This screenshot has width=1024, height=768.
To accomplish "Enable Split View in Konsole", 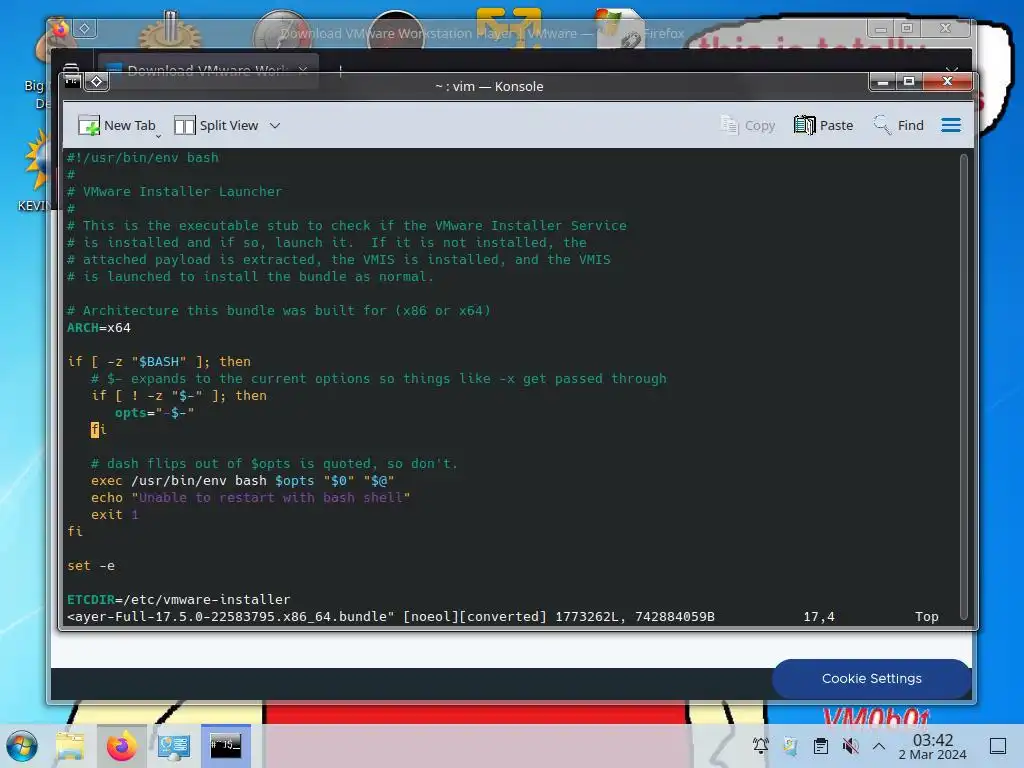I will (216, 125).
